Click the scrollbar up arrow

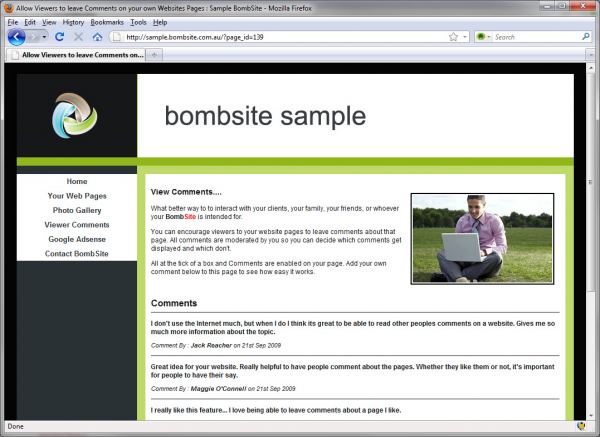[x=591, y=68]
